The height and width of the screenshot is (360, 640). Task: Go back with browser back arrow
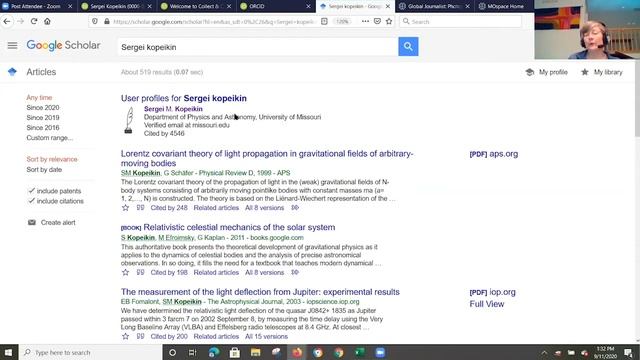point(7,21)
